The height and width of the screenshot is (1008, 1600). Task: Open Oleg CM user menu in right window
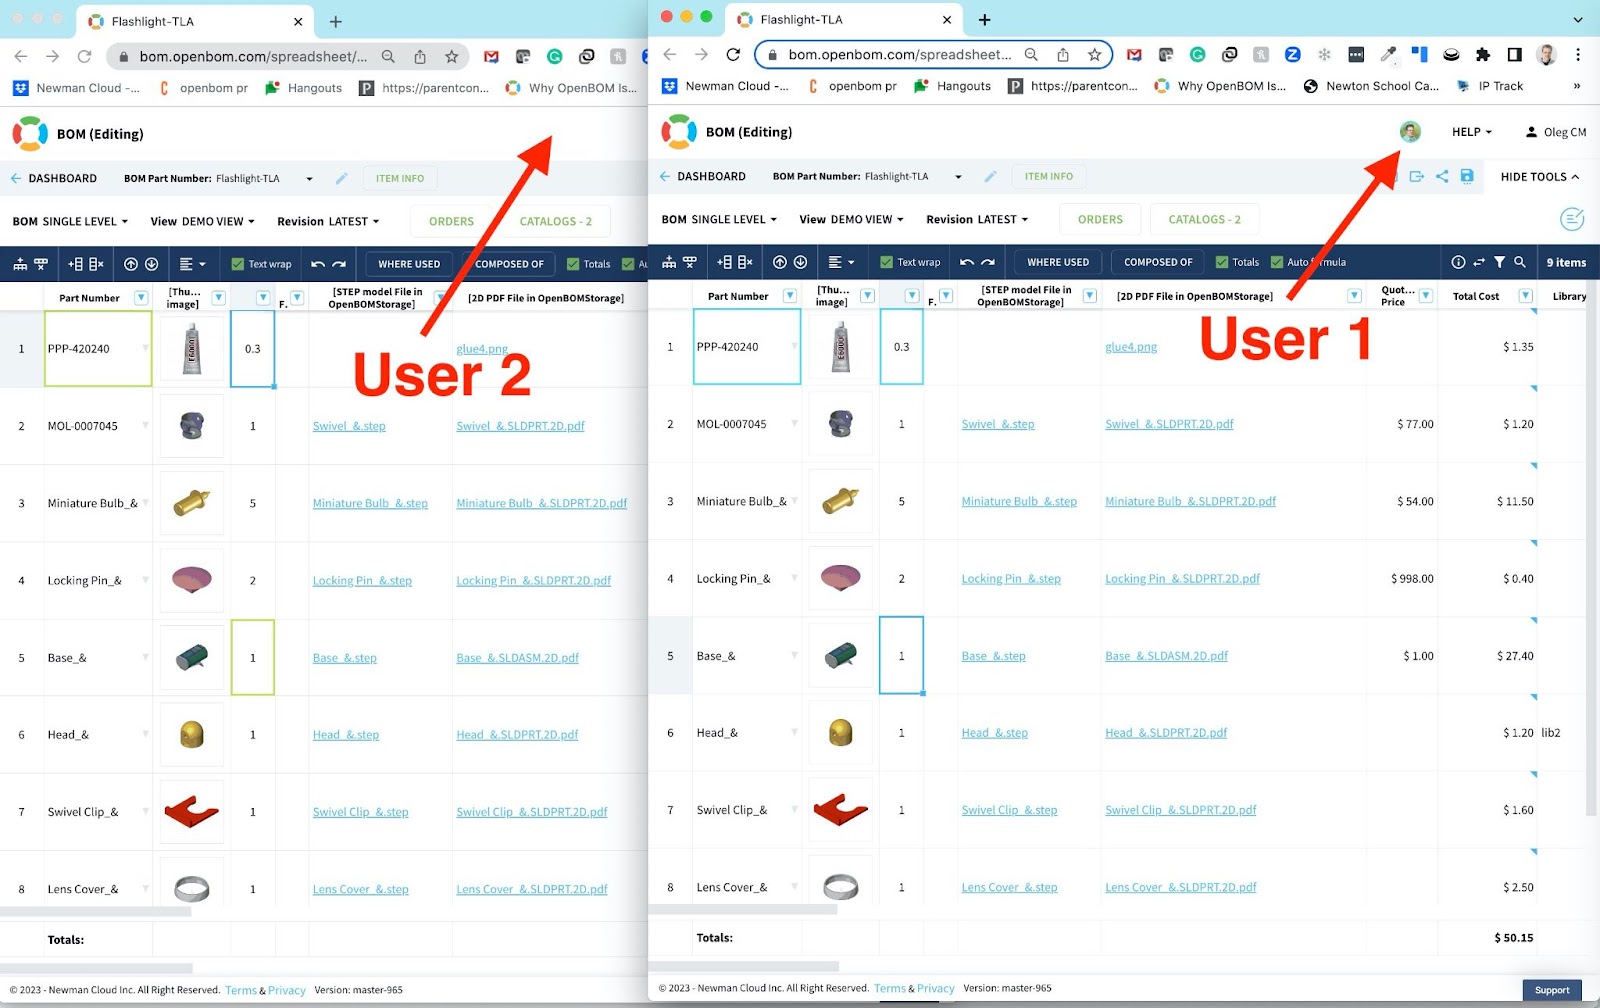1556,132
